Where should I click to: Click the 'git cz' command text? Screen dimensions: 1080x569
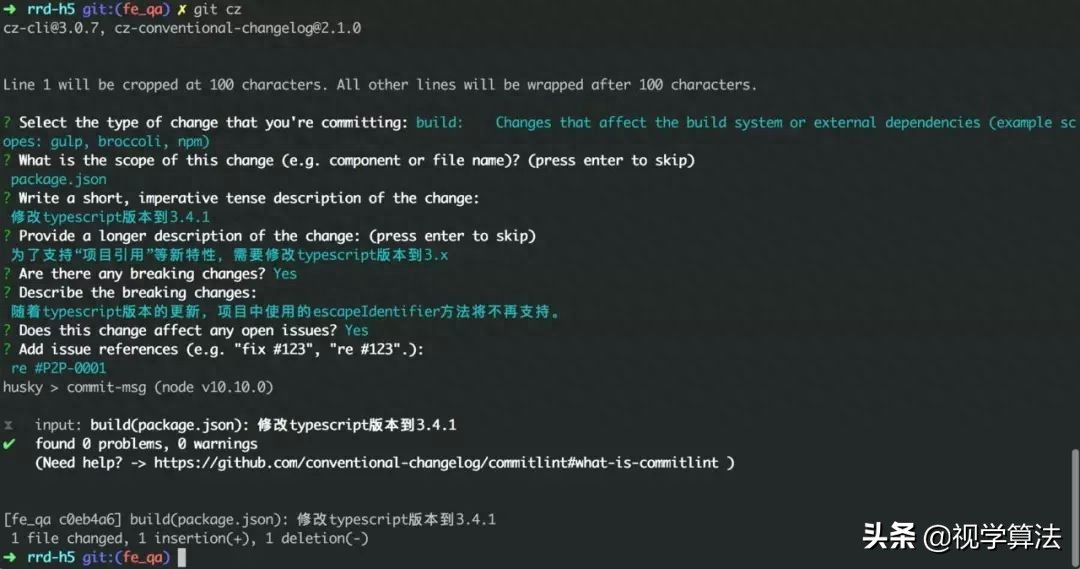(x=217, y=10)
